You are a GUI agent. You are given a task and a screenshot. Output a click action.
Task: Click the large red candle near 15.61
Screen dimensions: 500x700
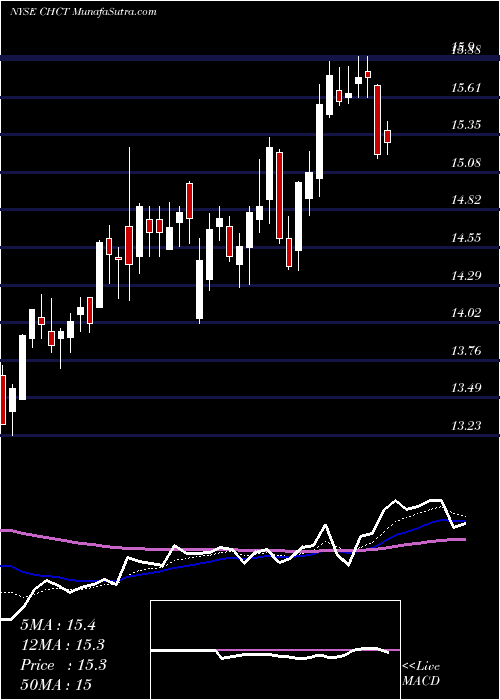point(378,120)
